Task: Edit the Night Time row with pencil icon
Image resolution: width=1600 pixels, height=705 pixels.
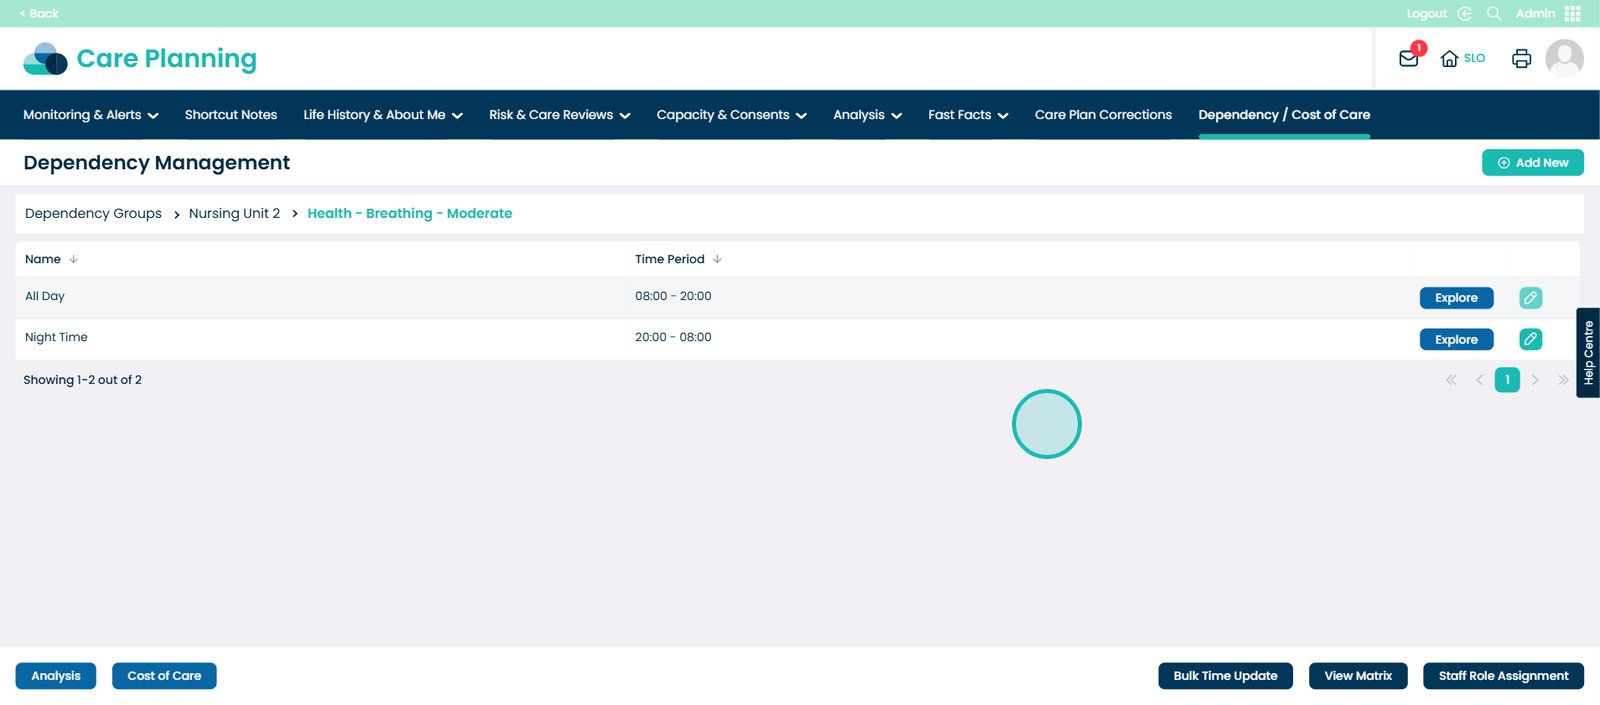Action: pyautogui.click(x=1530, y=339)
